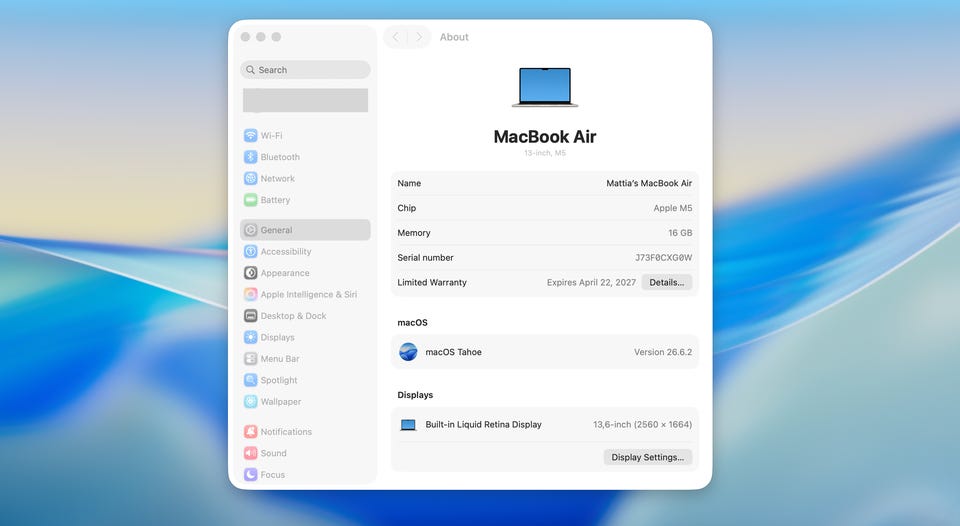This screenshot has height=526, width=960.
Task: Select the Appearance icon
Action: [250, 273]
